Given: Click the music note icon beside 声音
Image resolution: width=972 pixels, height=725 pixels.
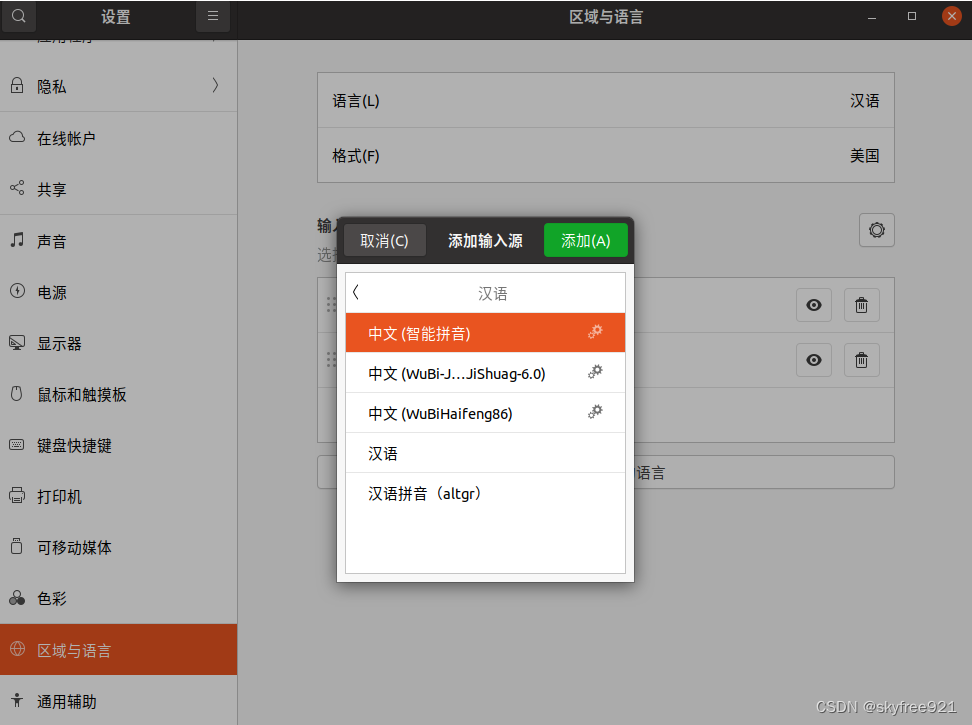Looking at the screenshot, I should pyautogui.click(x=17, y=239).
